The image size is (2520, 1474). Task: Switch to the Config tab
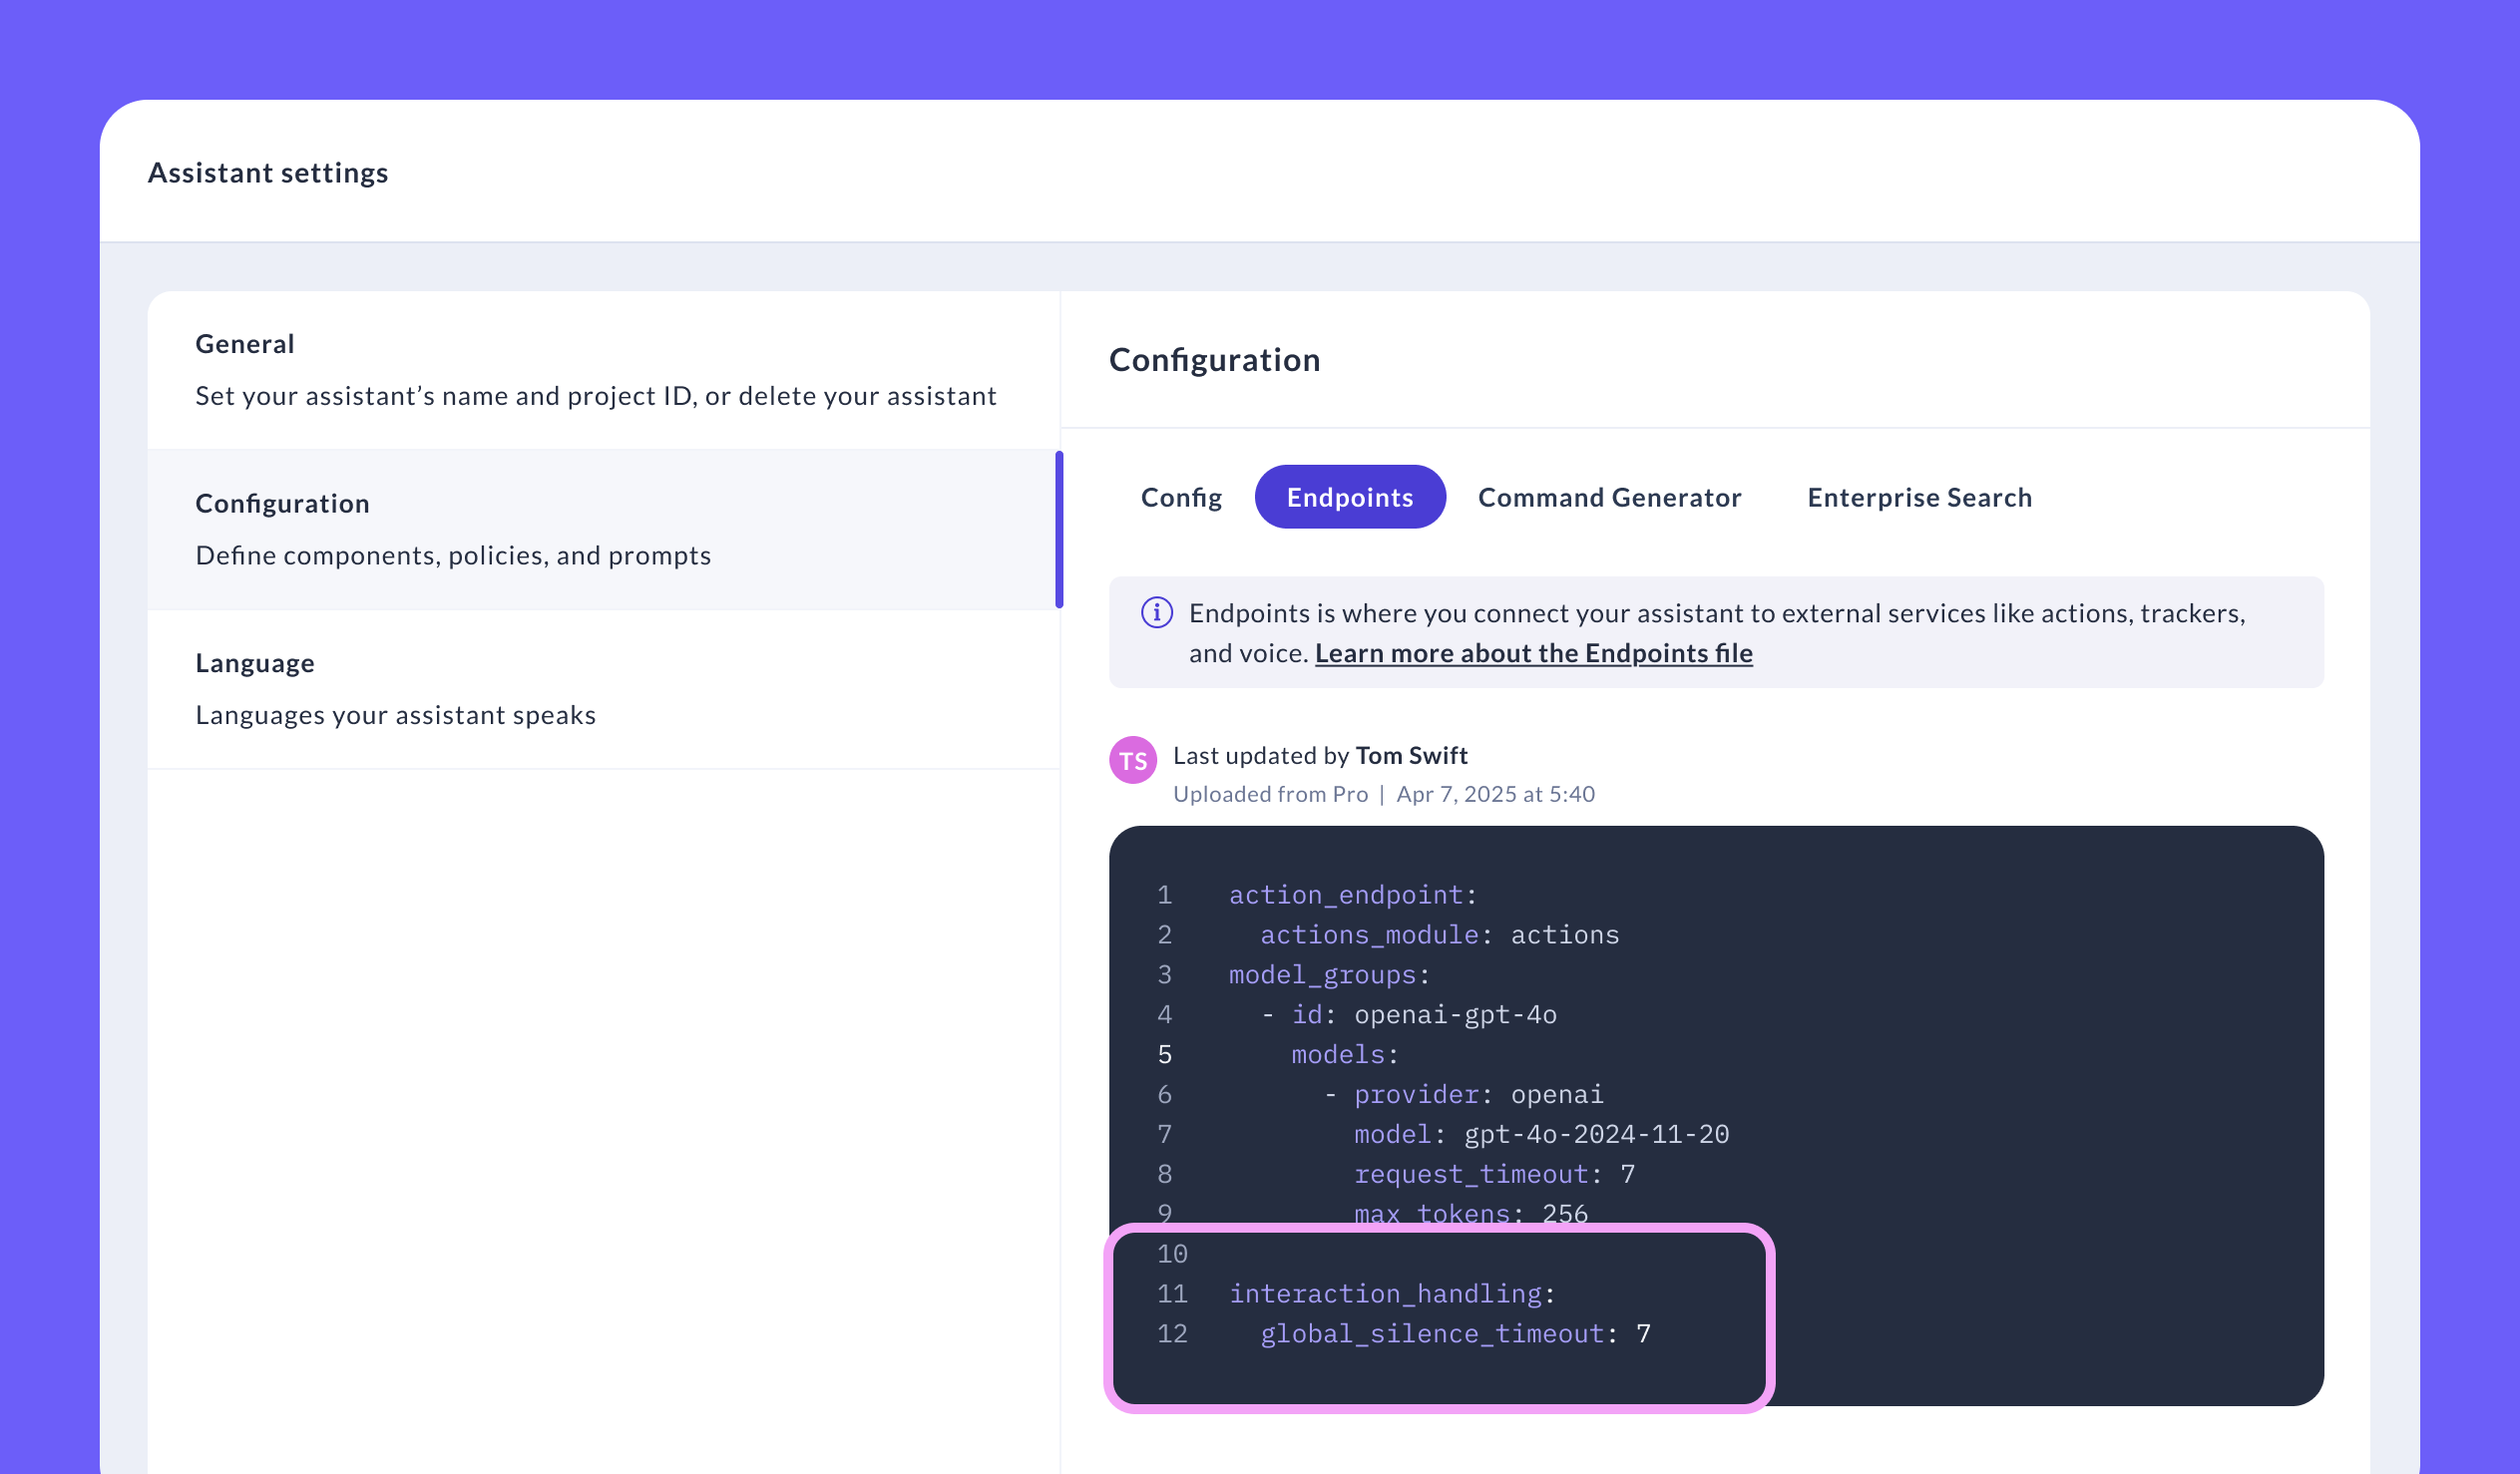pos(1181,497)
